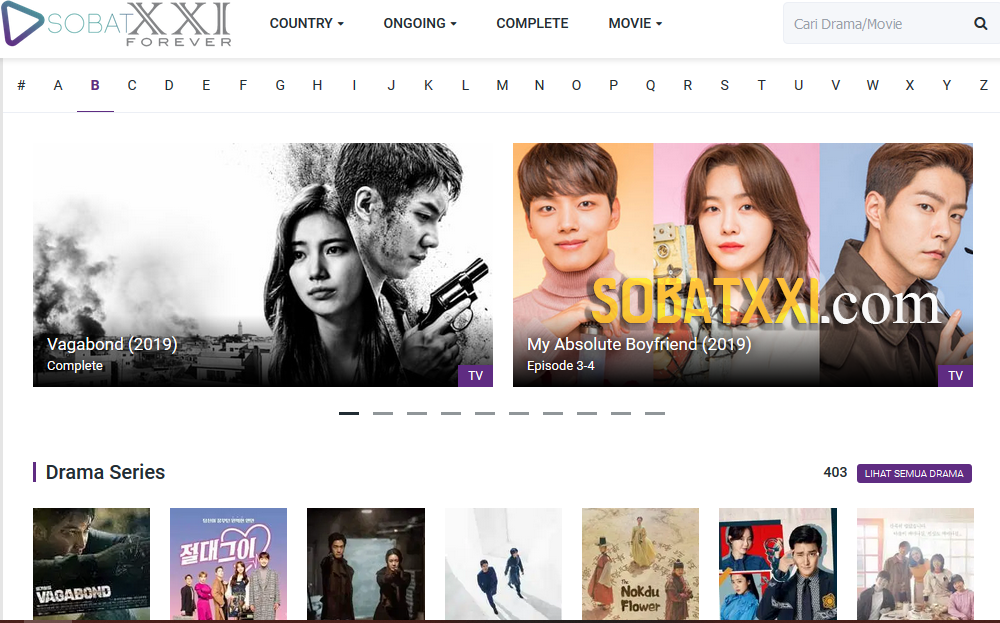The width and height of the screenshot is (1000, 623).
Task: Select the # symbol in alphabet index
Action: (21, 85)
